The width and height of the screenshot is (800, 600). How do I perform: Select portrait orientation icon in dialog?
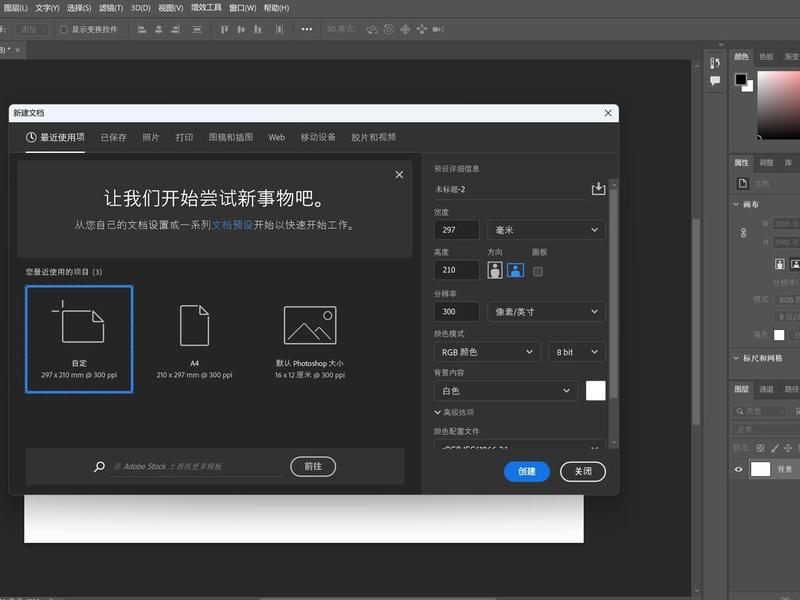tap(495, 270)
